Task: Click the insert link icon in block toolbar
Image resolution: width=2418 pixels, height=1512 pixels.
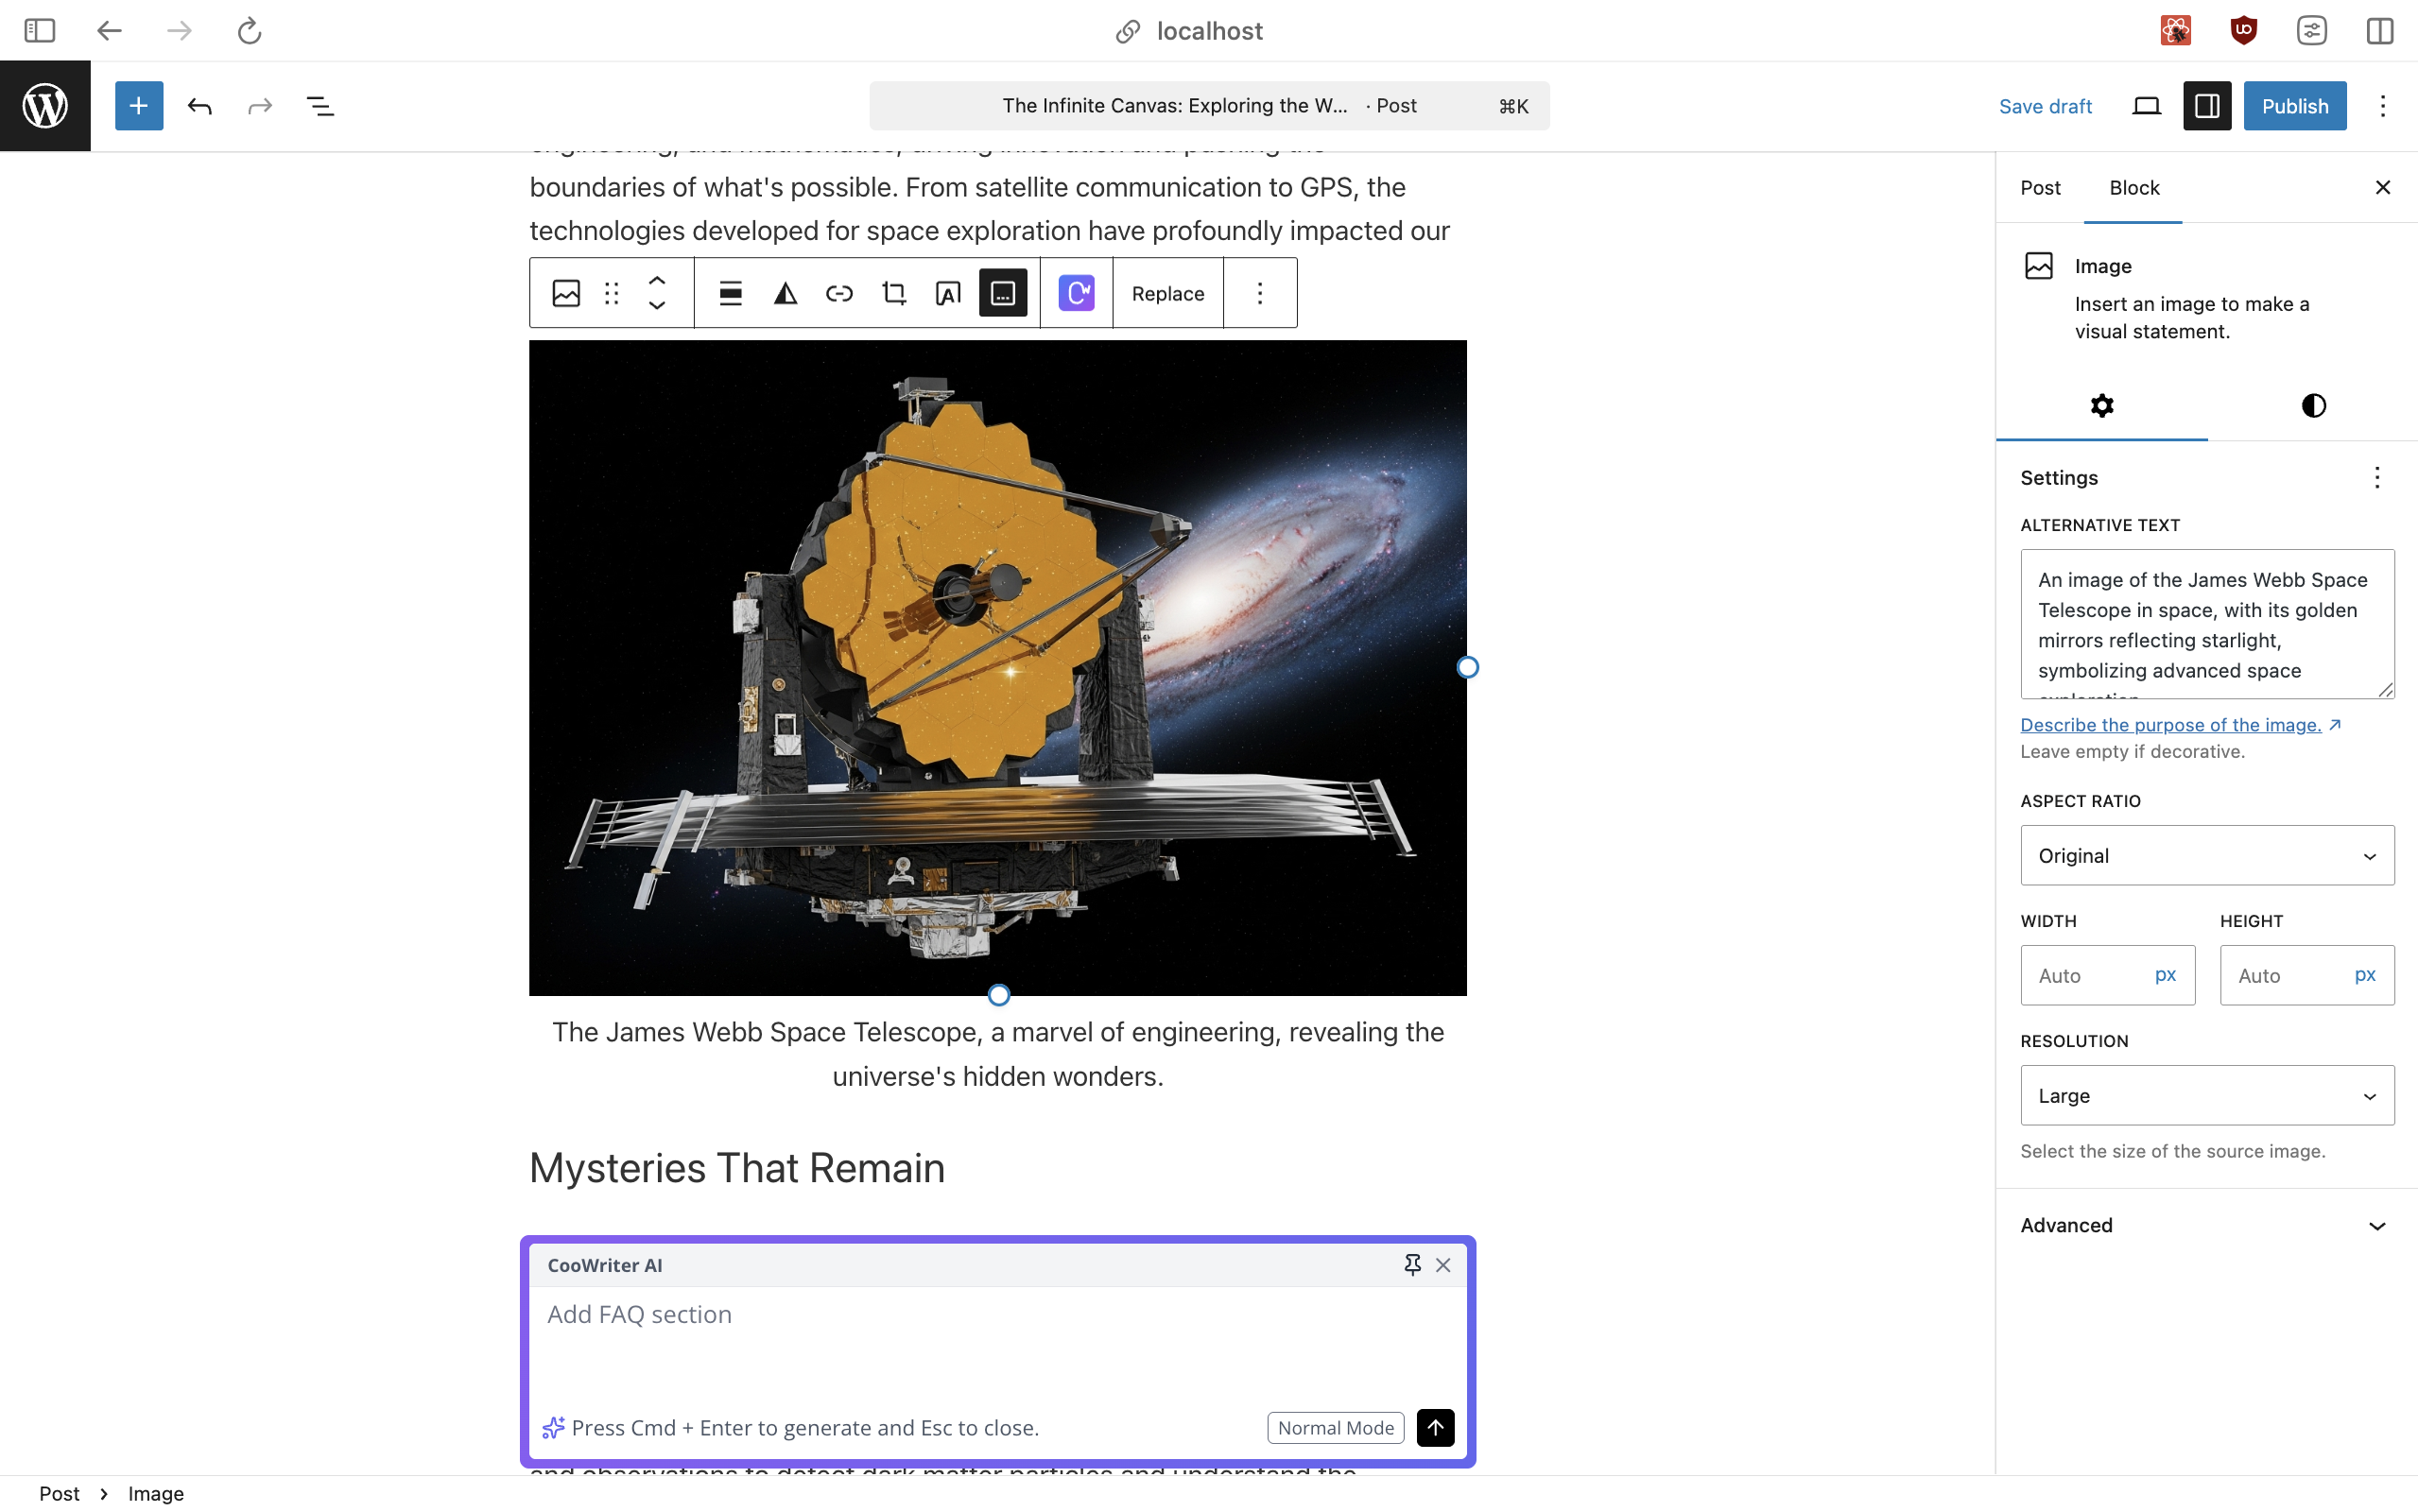Action: (x=839, y=293)
